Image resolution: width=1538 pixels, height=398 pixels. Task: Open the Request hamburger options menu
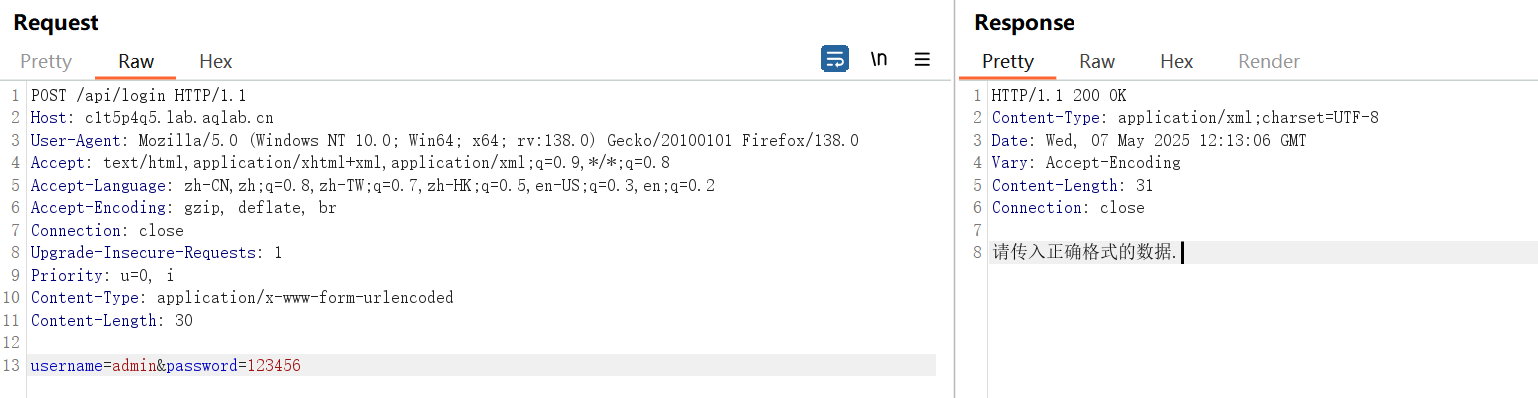922,59
